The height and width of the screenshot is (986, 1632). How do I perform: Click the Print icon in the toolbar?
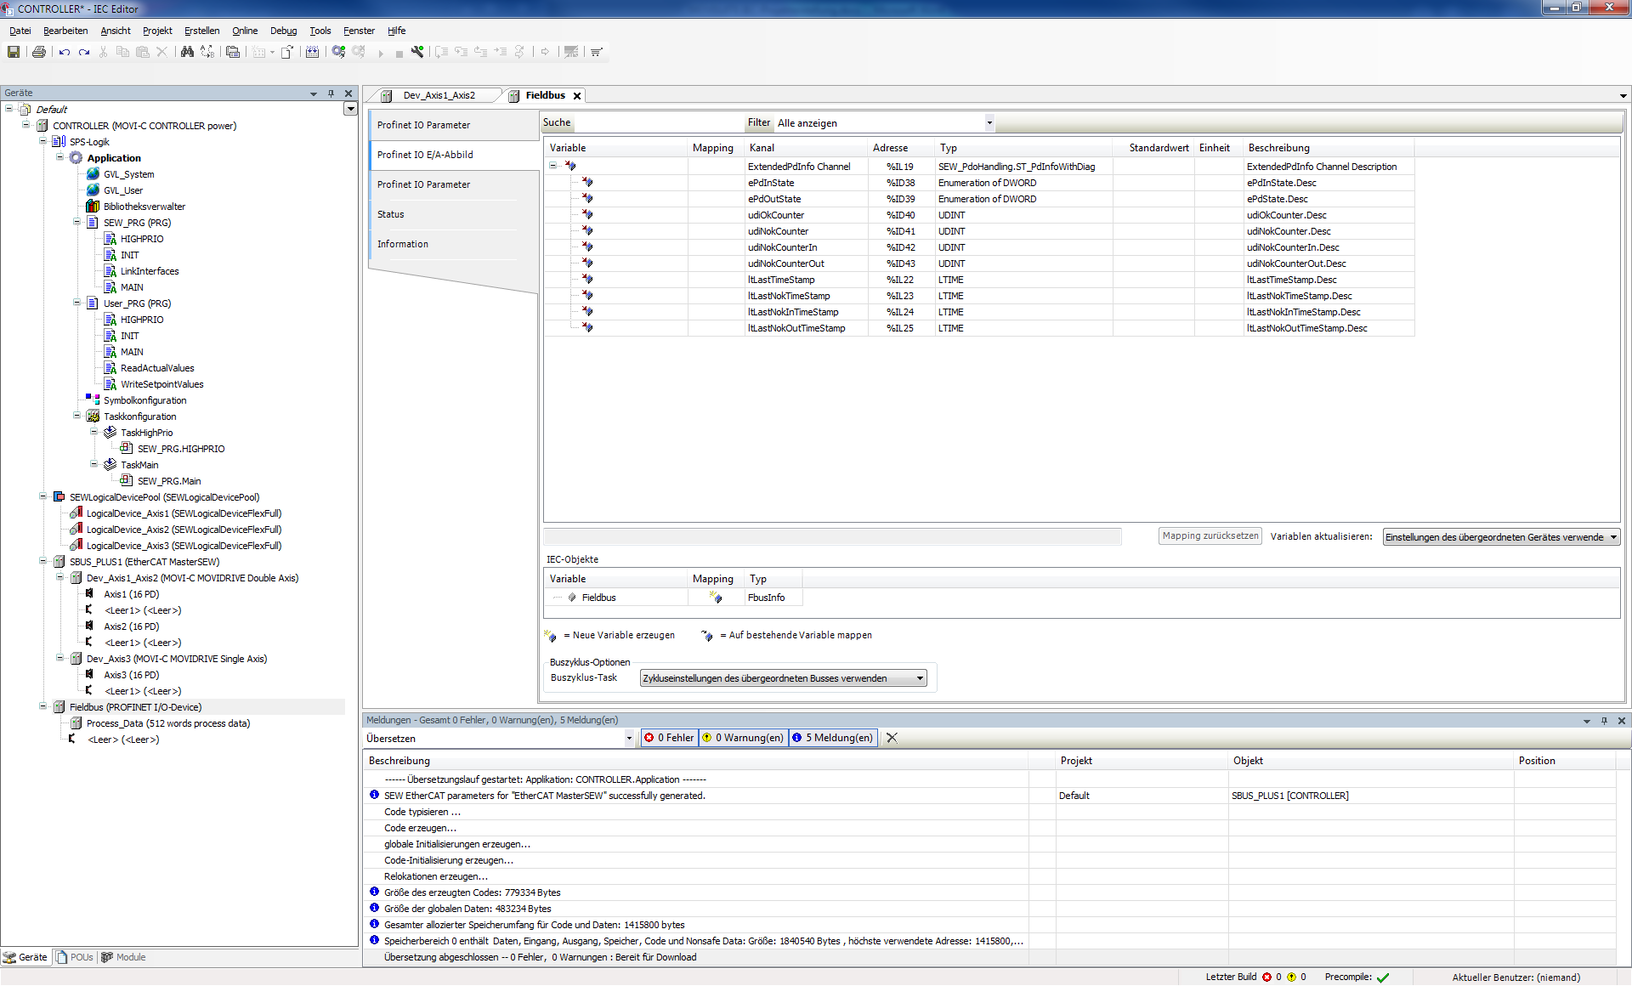[x=39, y=52]
